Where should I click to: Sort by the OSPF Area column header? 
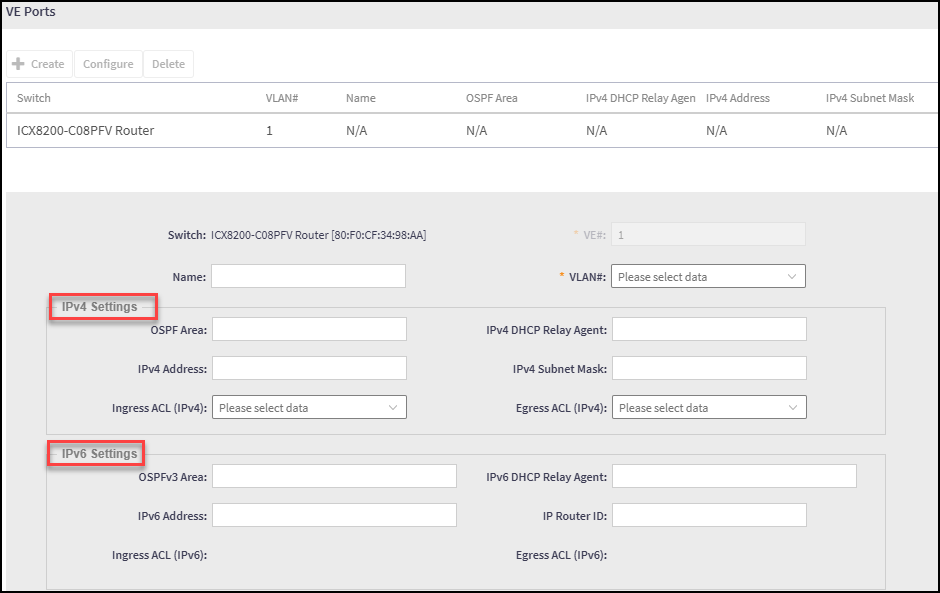(x=492, y=98)
